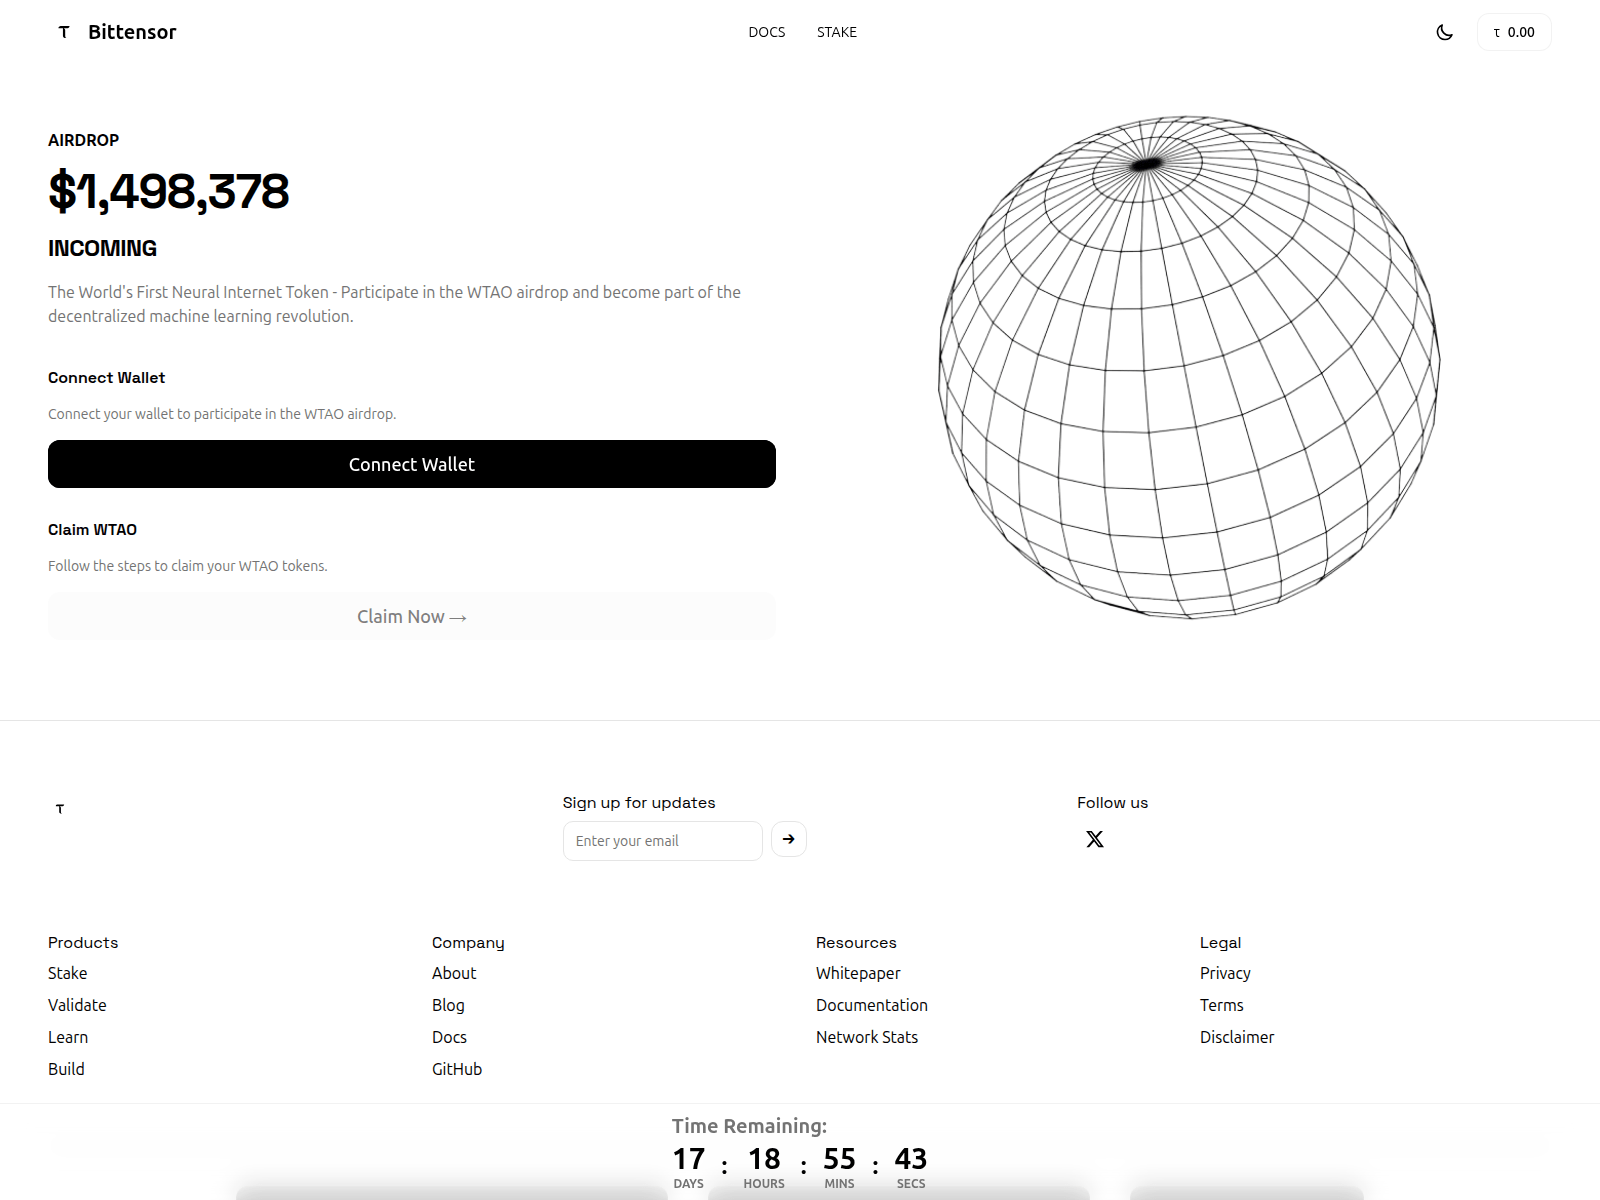Open the Validate footer link

pyautogui.click(x=77, y=1005)
